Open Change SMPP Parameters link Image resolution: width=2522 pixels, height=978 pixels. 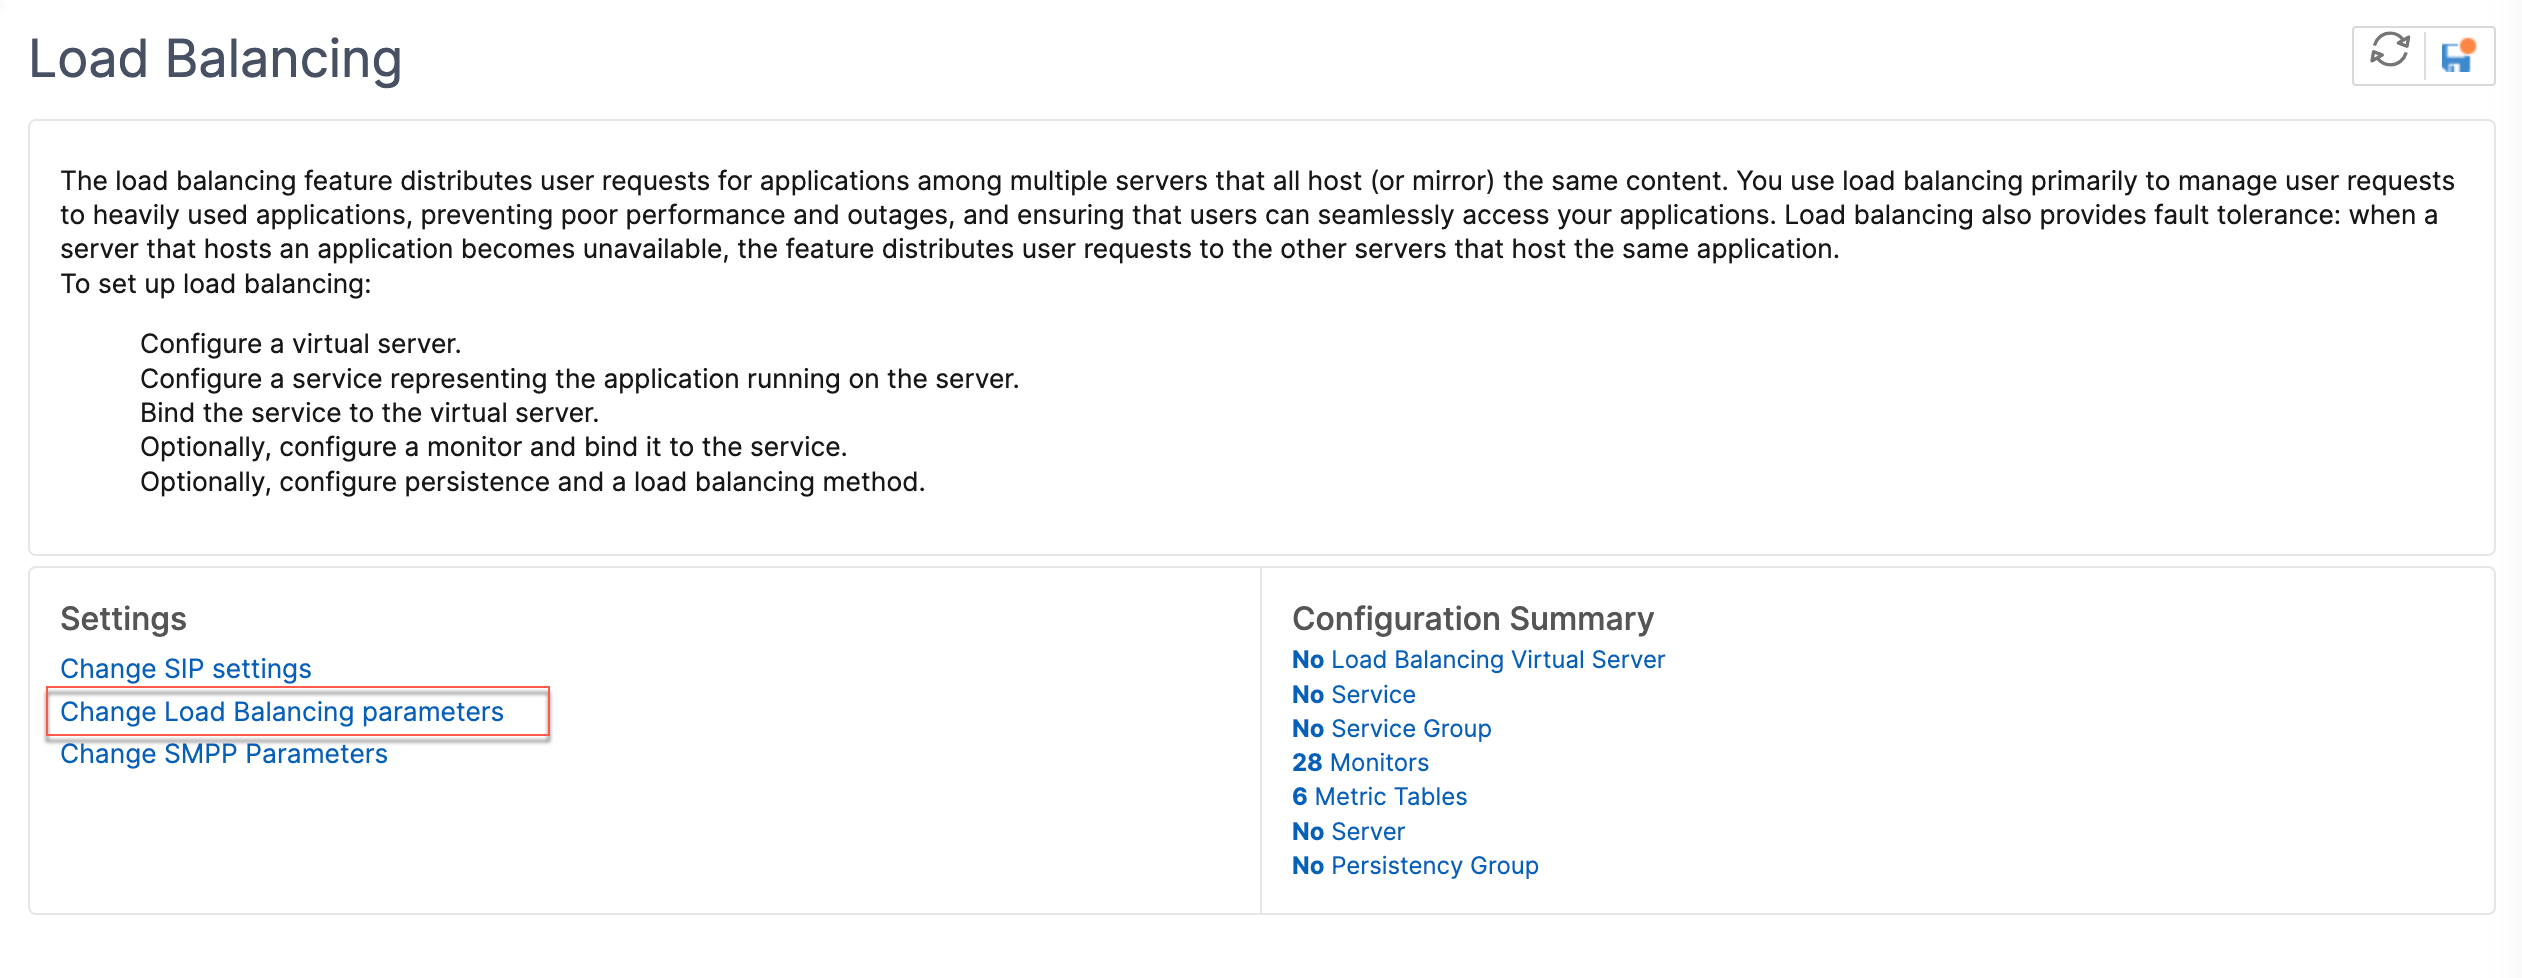pos(224,754)
